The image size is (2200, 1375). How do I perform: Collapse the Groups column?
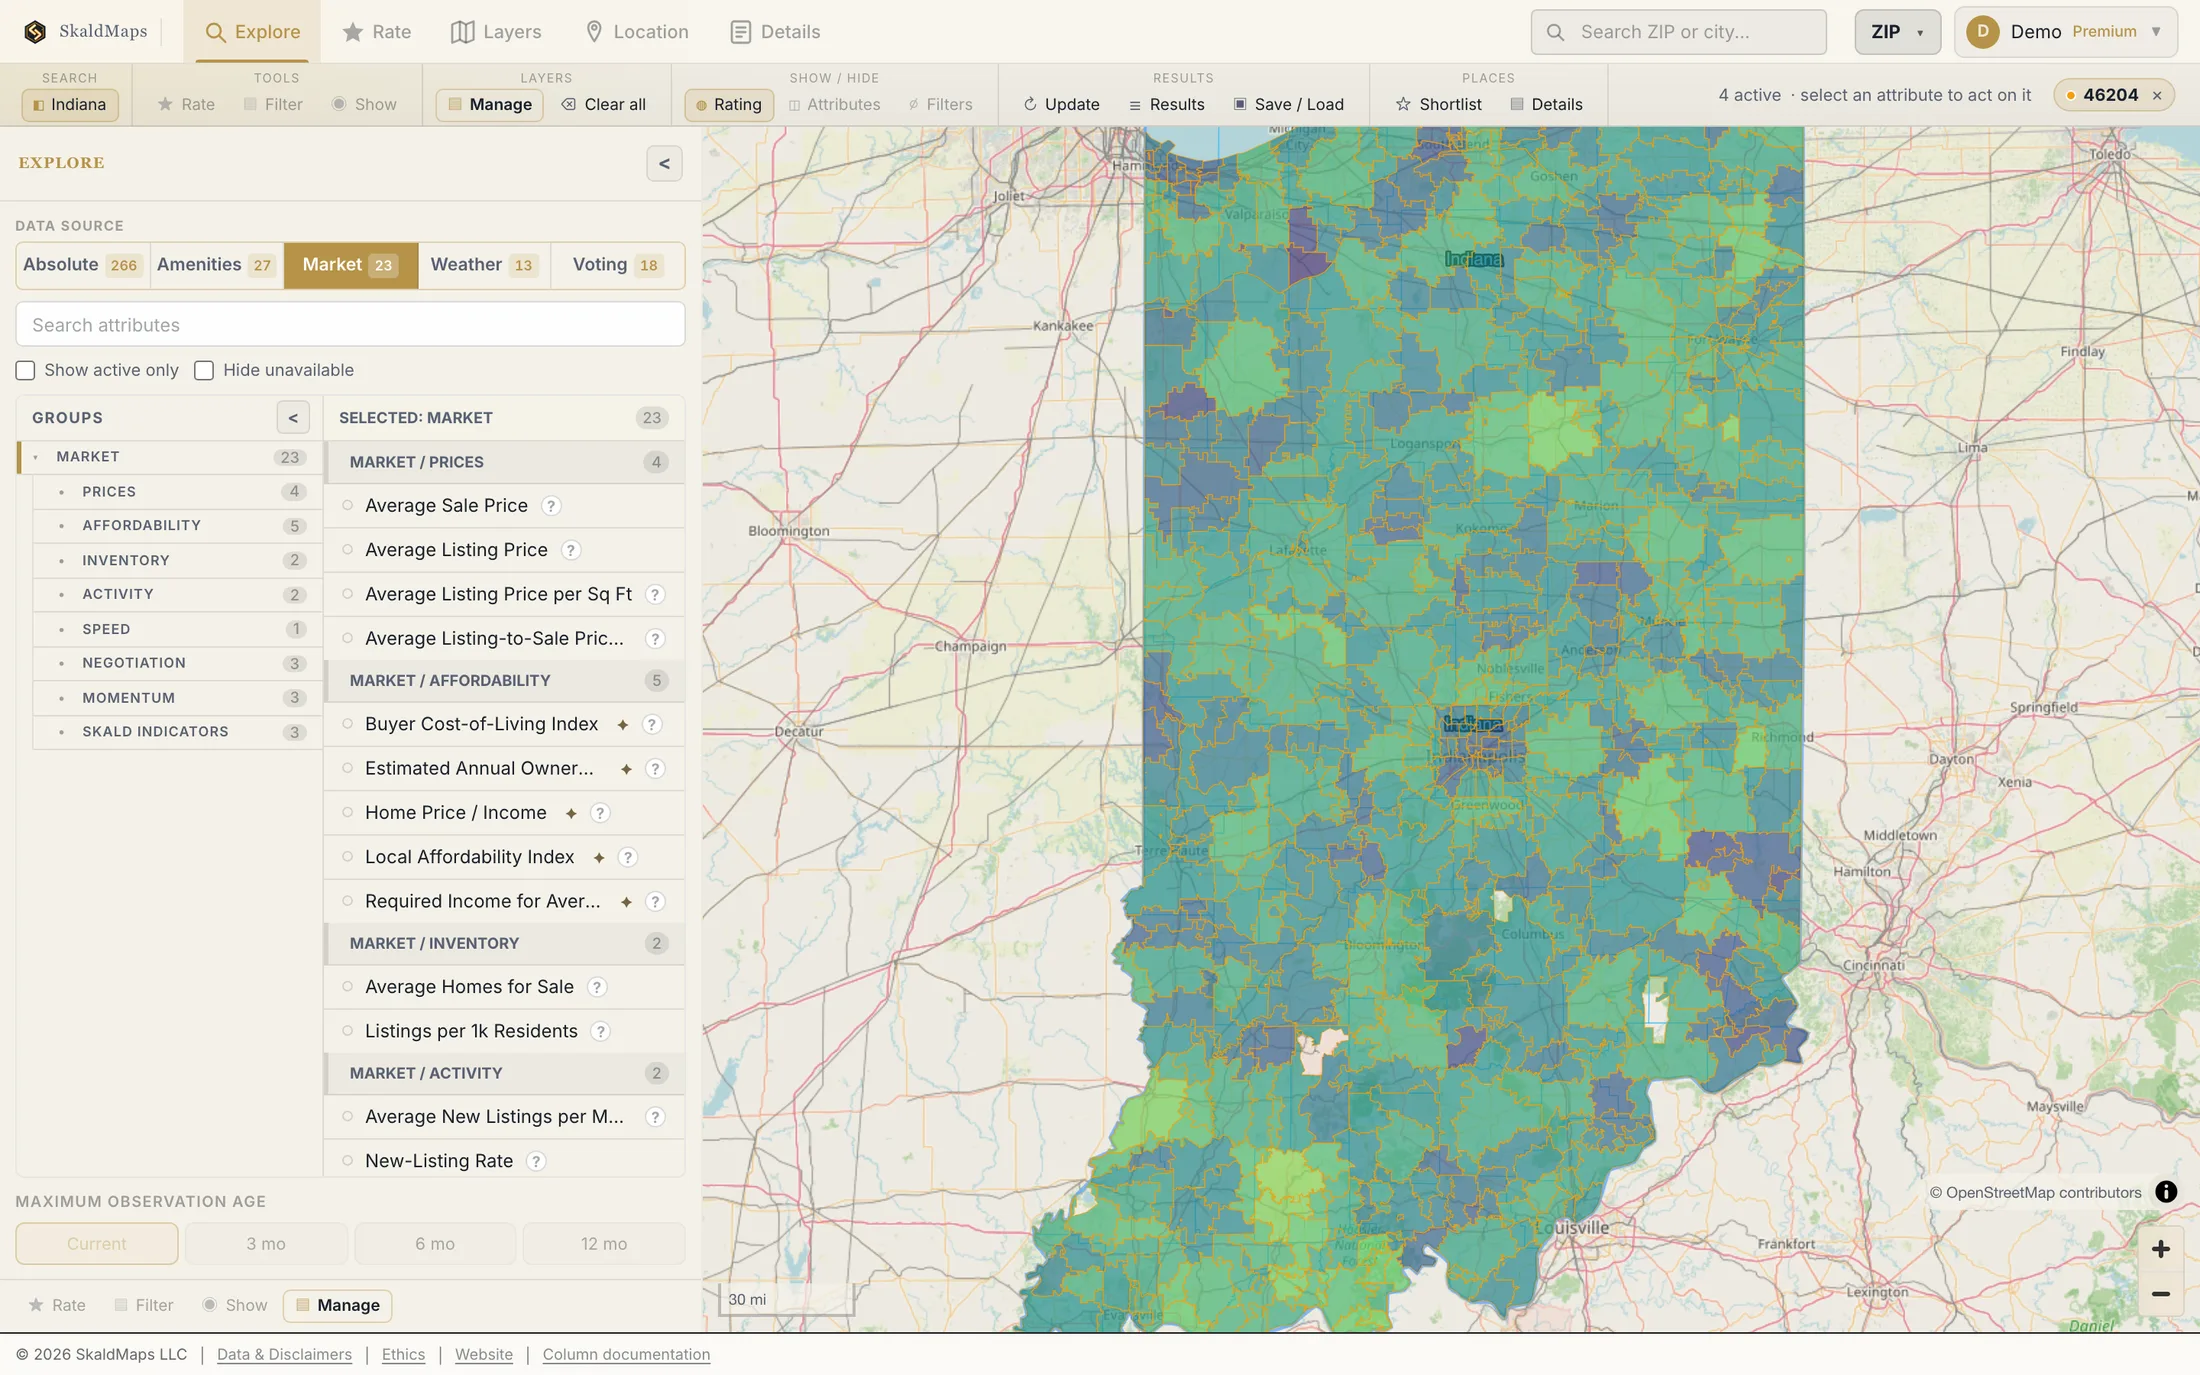point(293,418)
